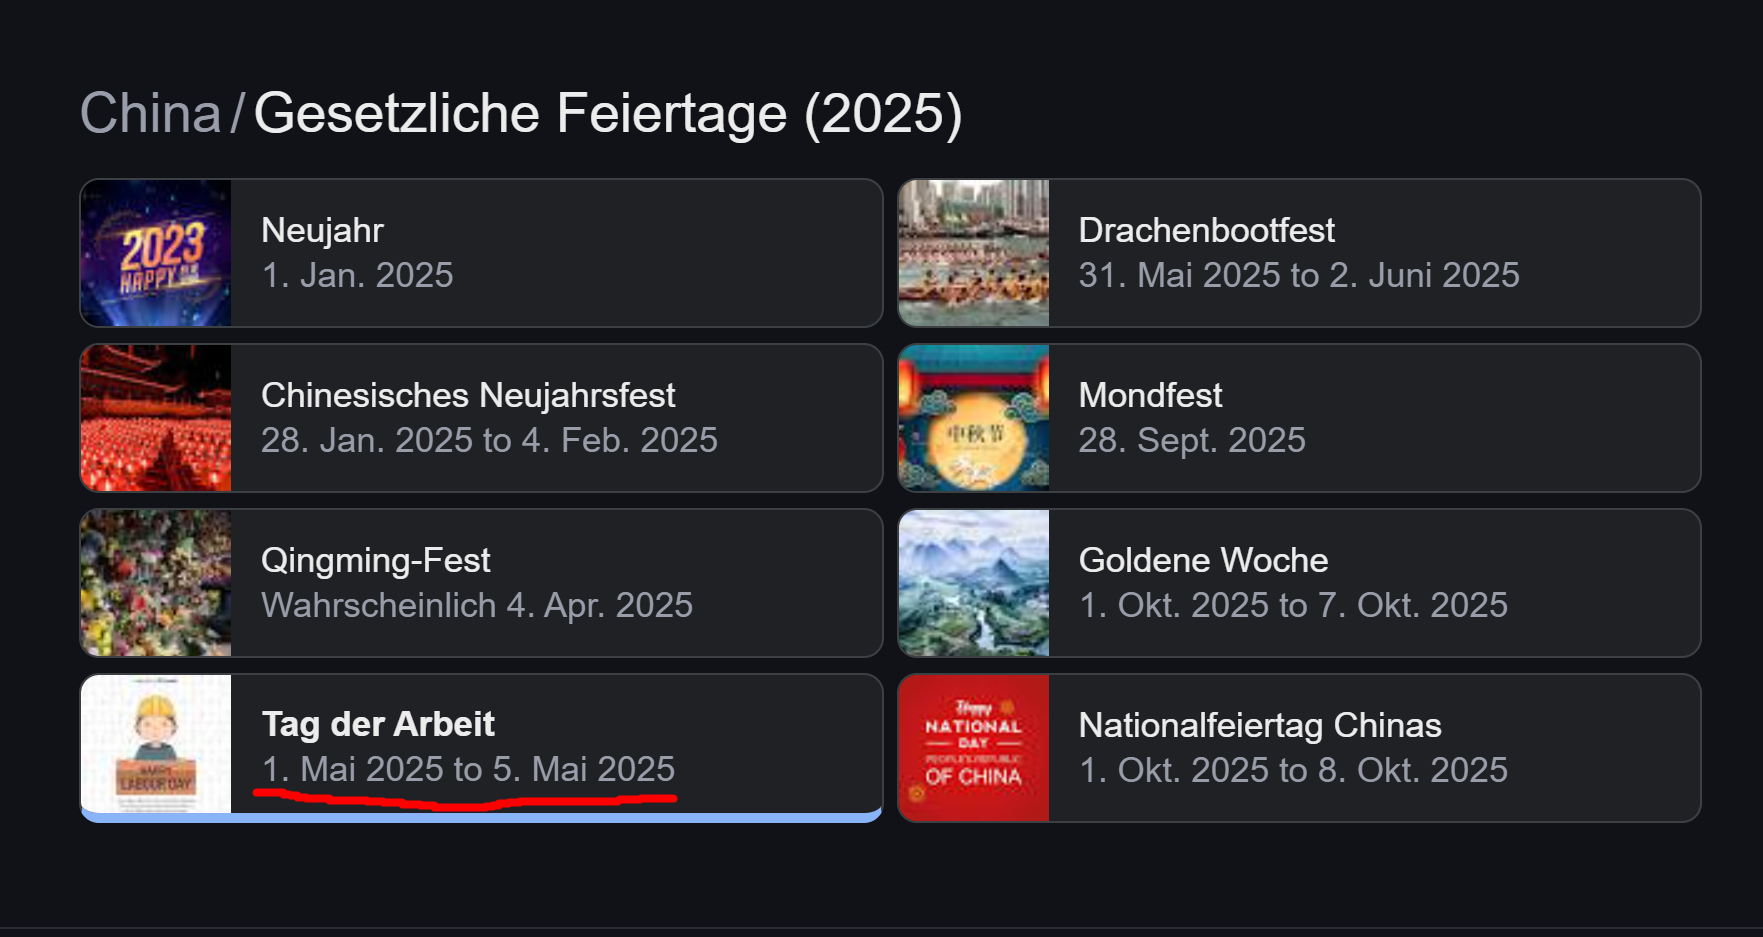
Task: Click the dragon boat race thumbnail
Action: [974, 253]
